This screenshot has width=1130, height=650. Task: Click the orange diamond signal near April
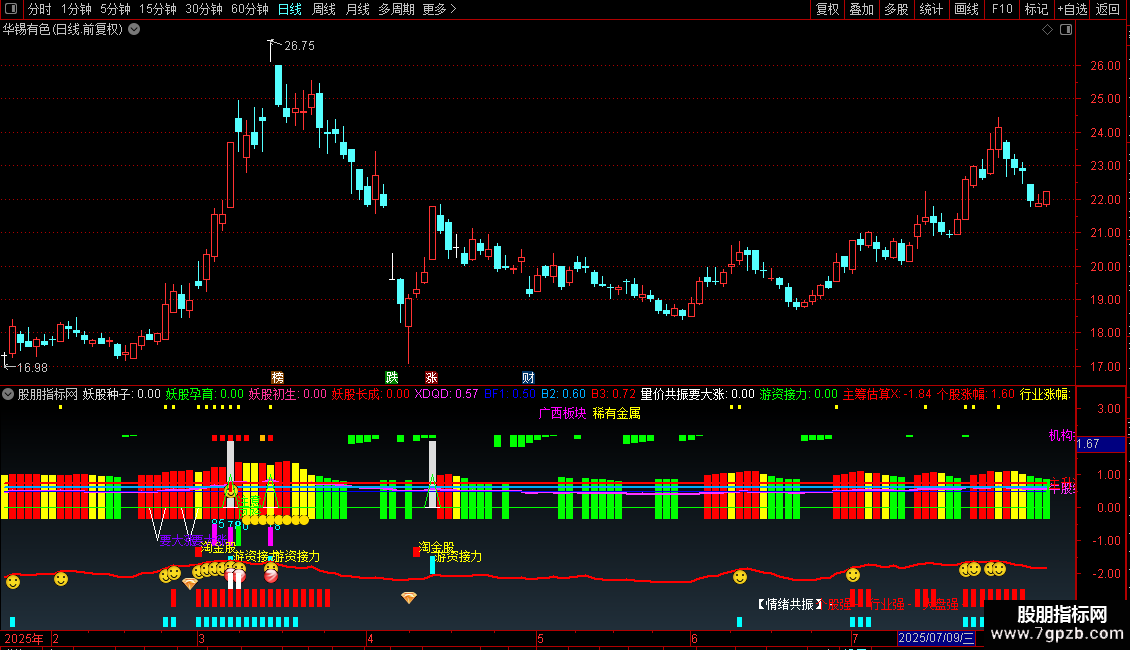coord(409,597)
